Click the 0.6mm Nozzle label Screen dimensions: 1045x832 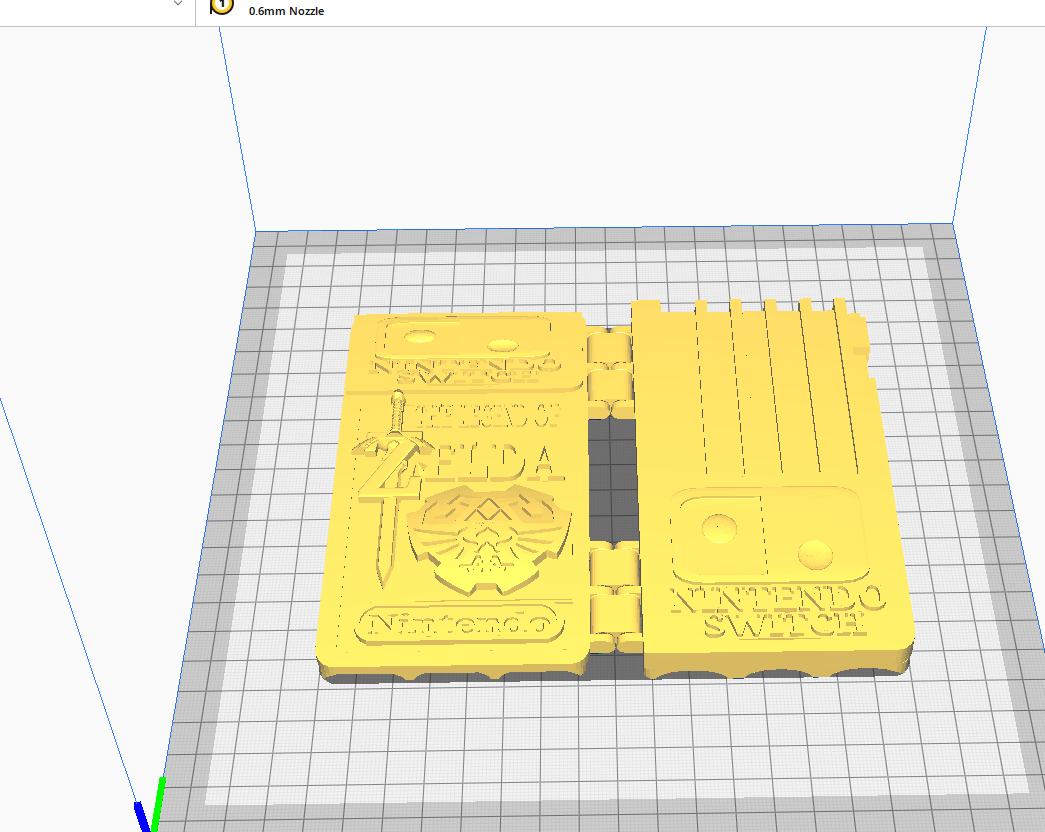coord(287,11)
